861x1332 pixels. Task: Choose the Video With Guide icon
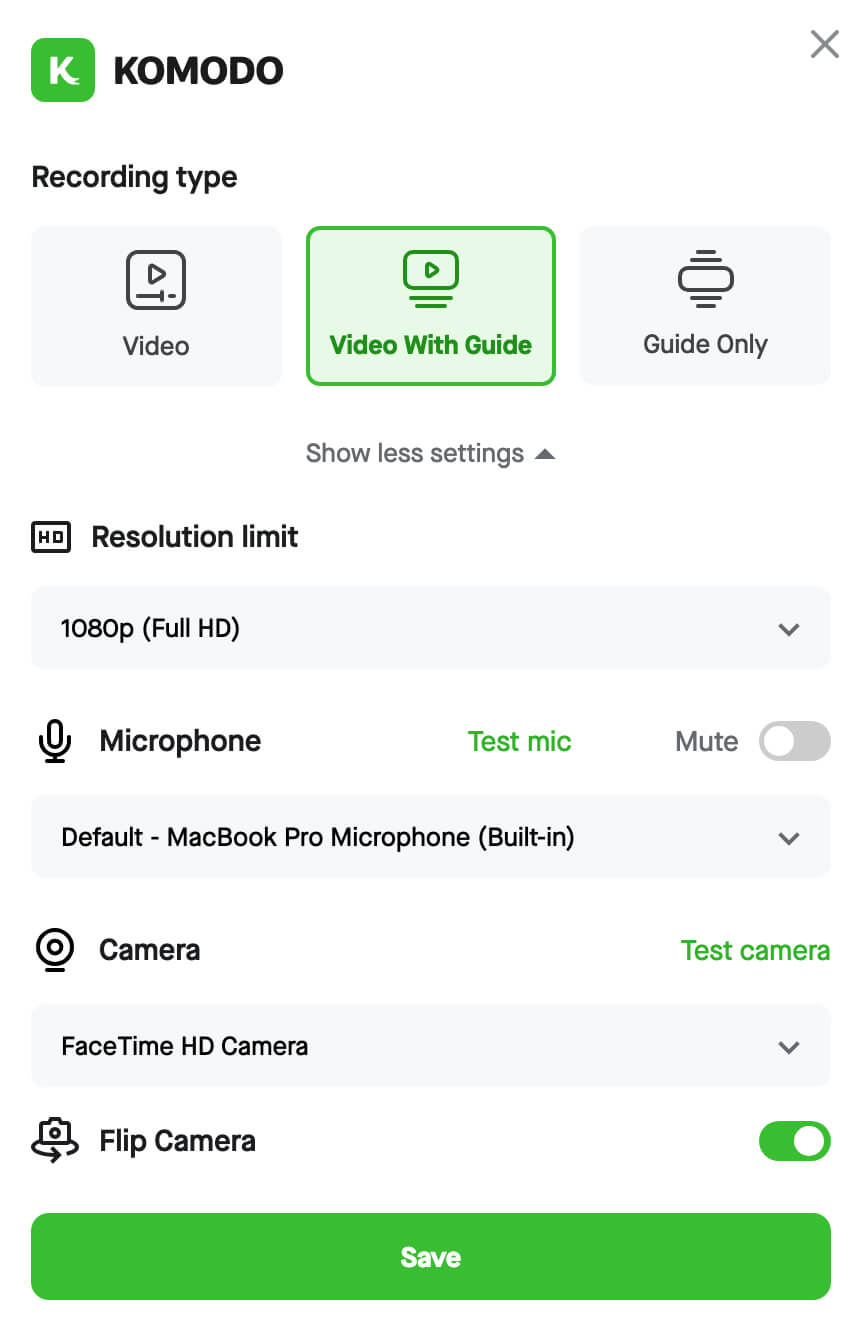[x=430, y=279]
